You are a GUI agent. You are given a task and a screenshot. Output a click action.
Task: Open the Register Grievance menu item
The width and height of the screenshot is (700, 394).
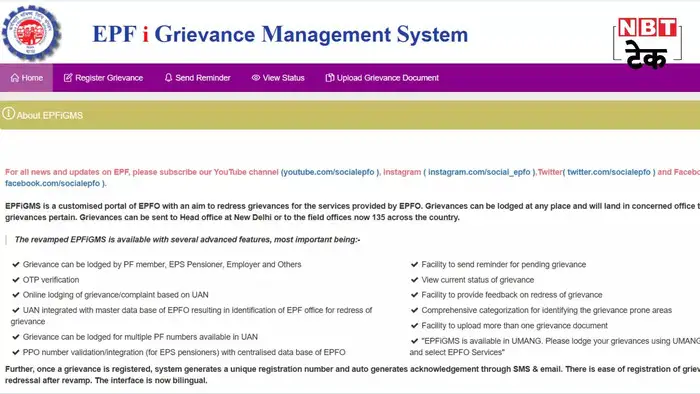pyautogui.click(x=103, y=78)
